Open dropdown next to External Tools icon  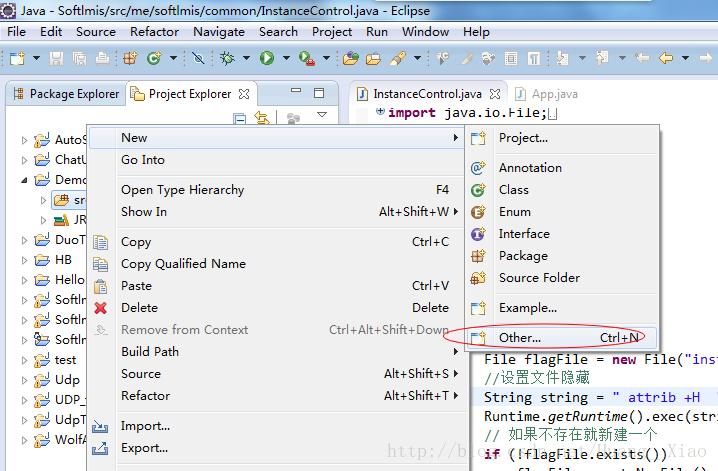(326, 58)
